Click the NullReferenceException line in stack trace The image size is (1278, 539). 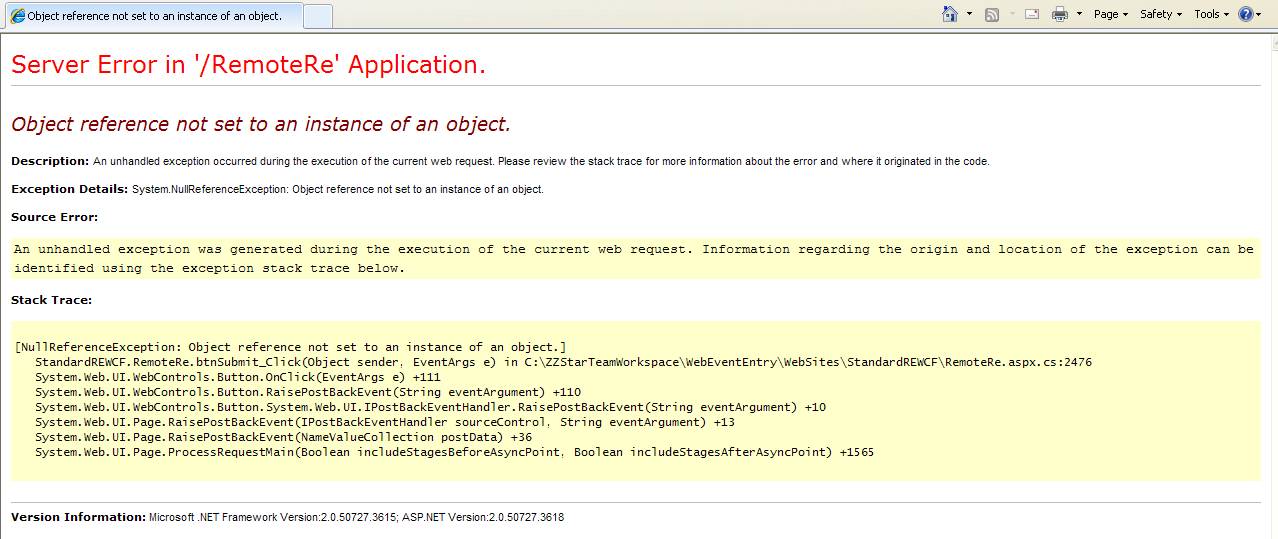pyautogui.click(x=291, y=347)
